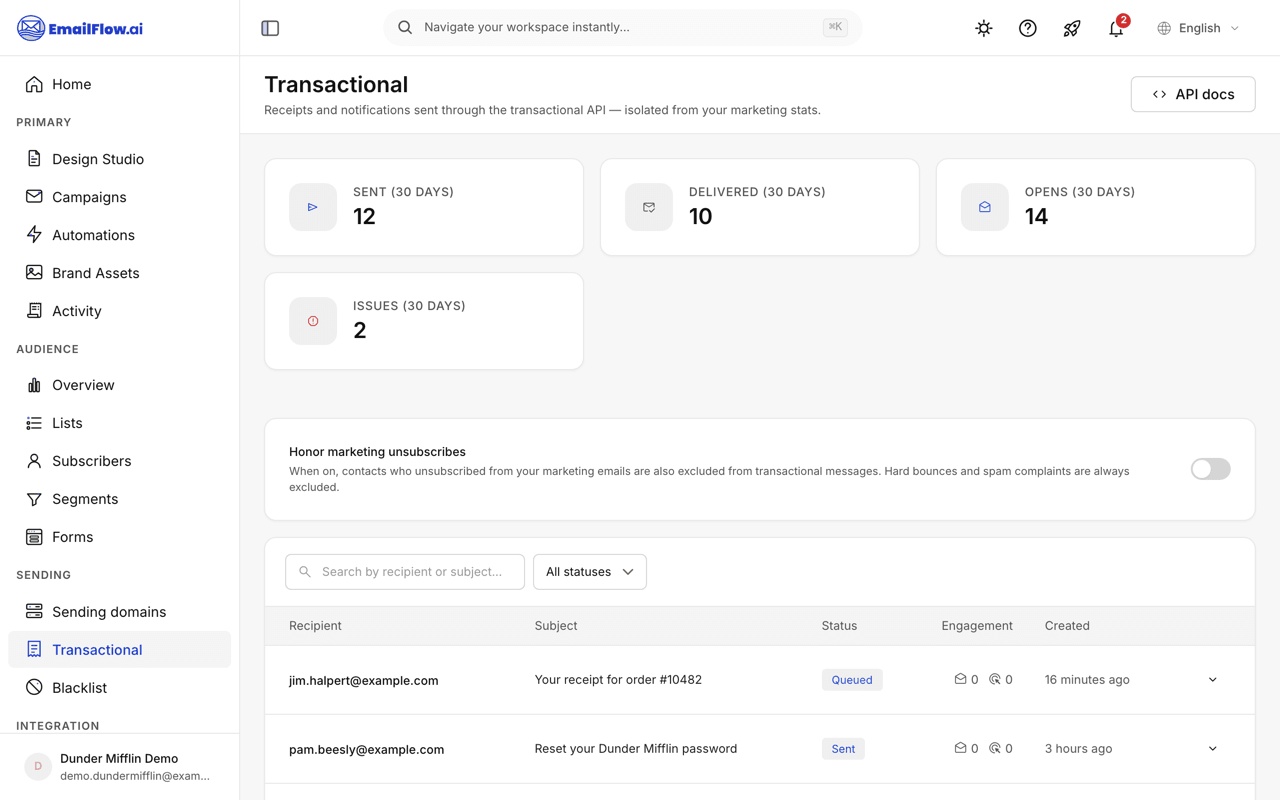Click clicks count icon in Pam's row
Screen dimensions: 1280x800
[995, 748]
